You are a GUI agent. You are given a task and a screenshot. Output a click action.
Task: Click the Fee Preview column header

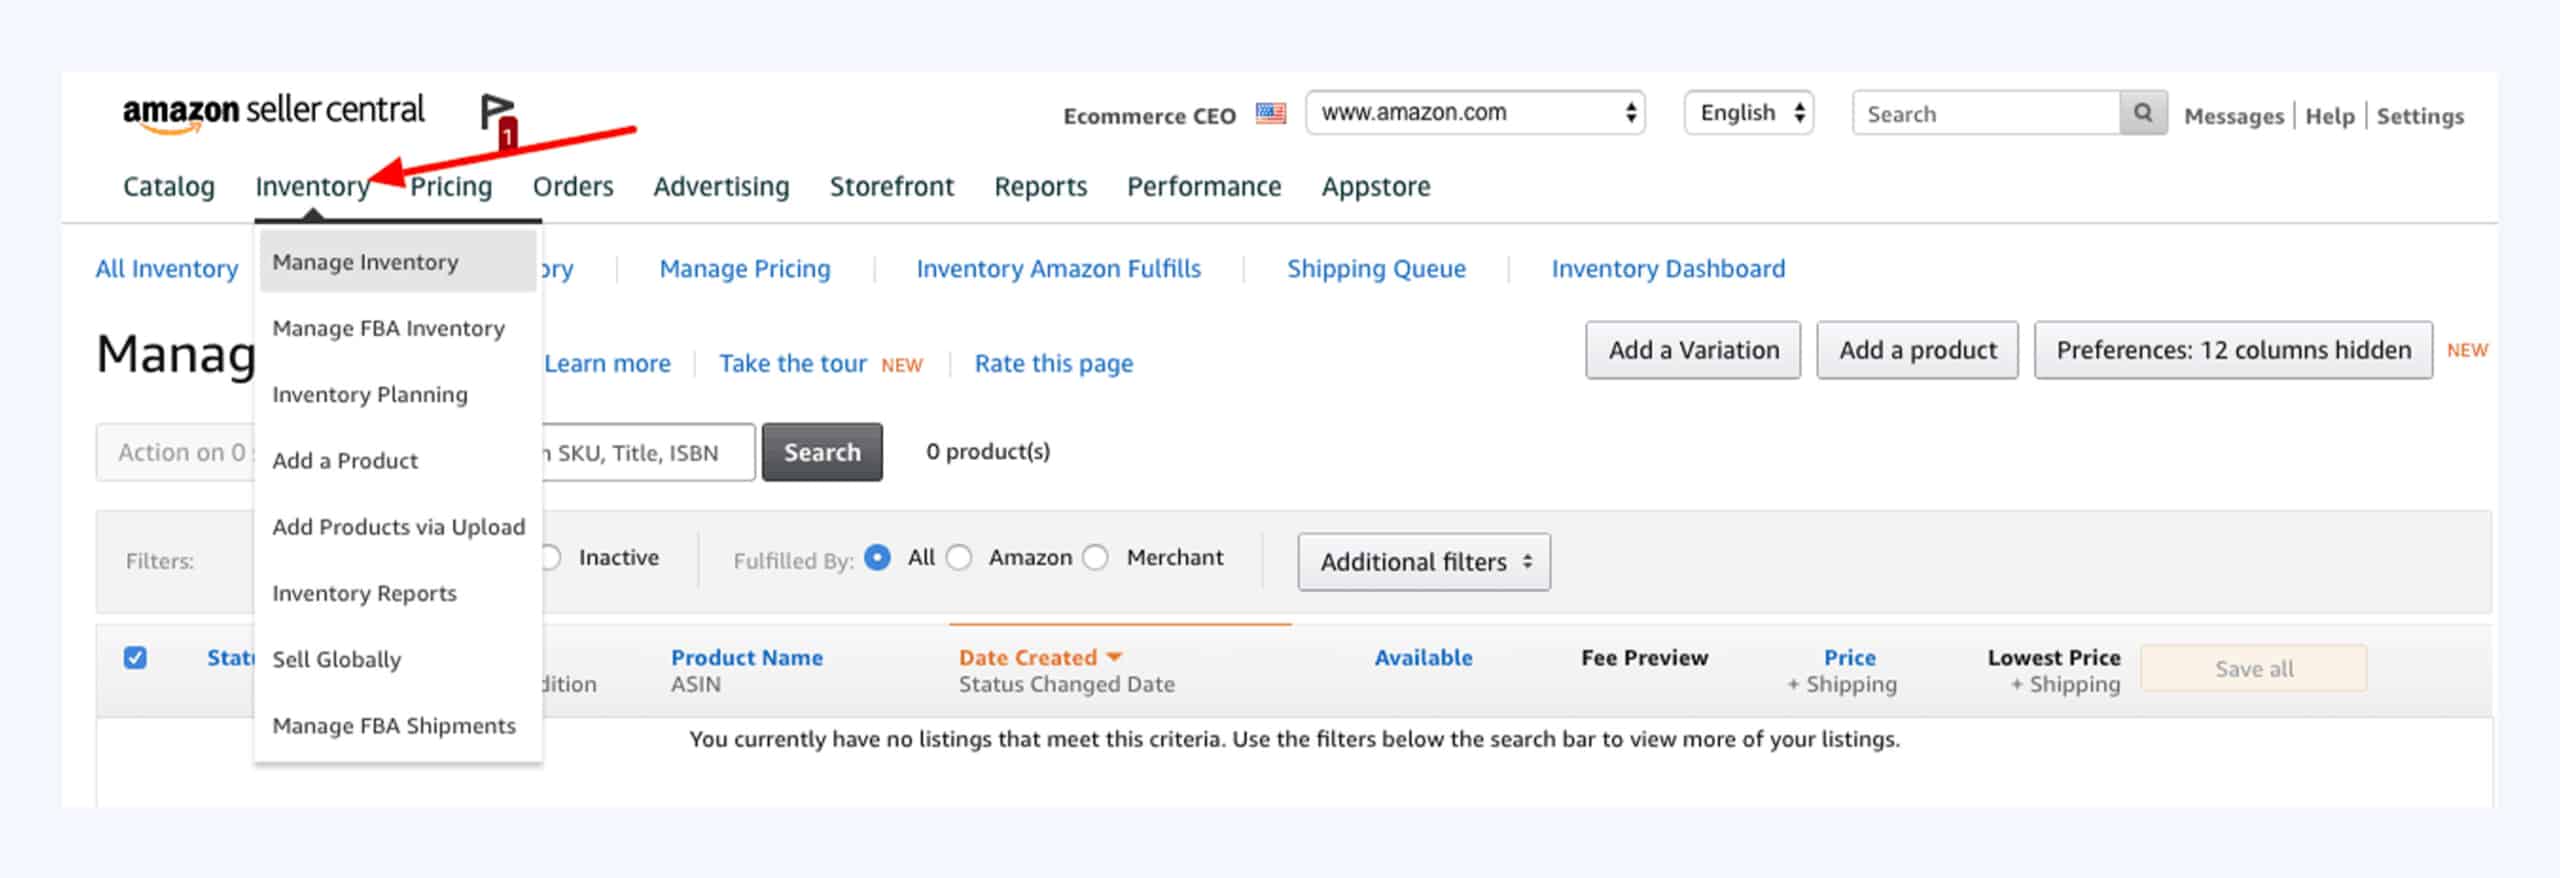pyautogui.click(x=1645, y=658)
